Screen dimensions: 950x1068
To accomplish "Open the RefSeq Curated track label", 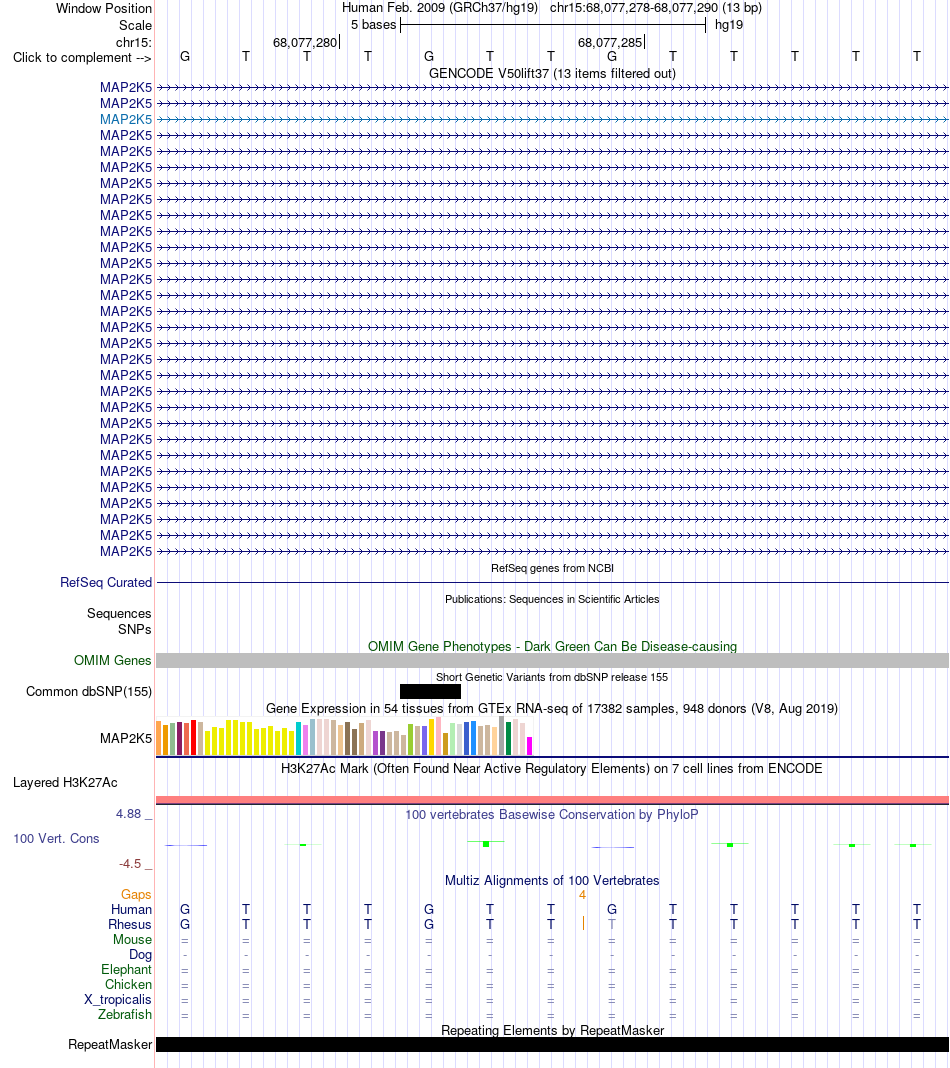I will click(106, 582).
